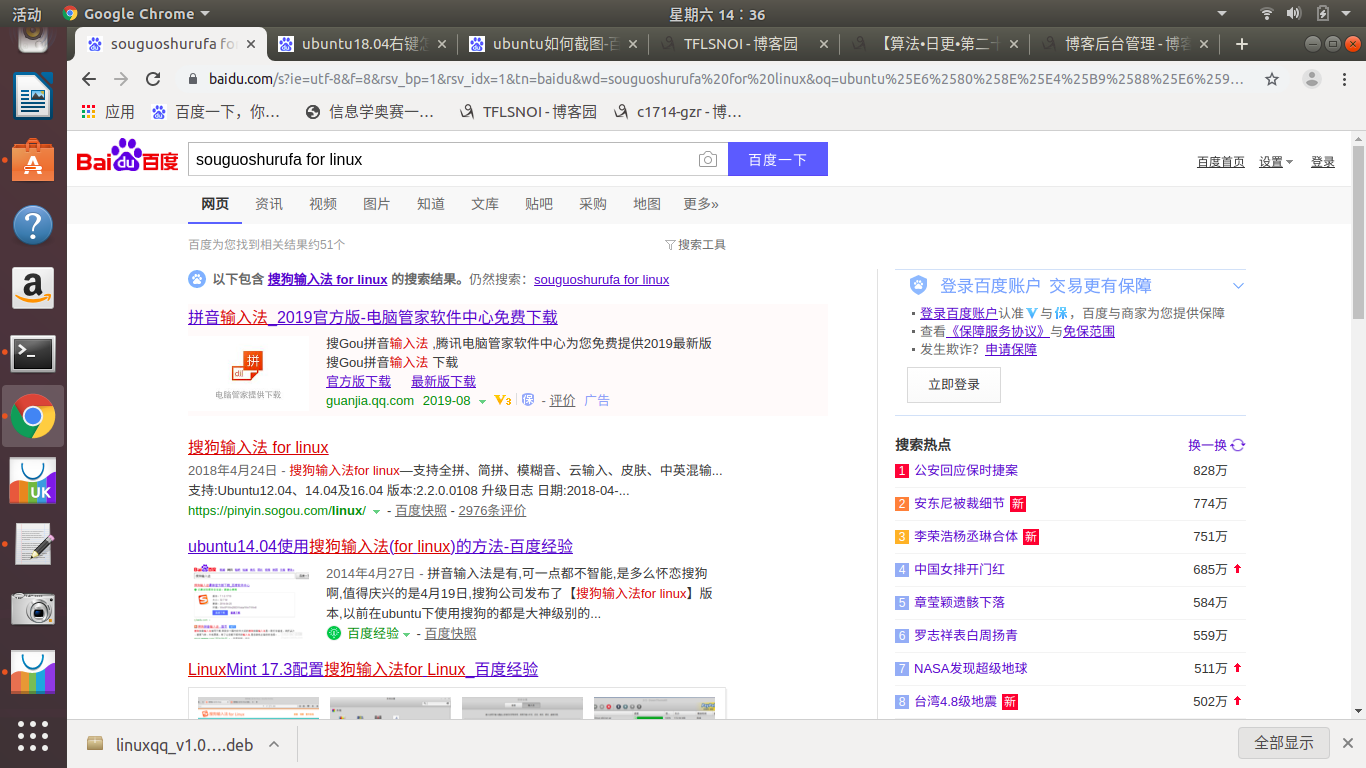Switch to the 图片 search tab
This screenshot has width=1366, height=768.
[377, 204]
